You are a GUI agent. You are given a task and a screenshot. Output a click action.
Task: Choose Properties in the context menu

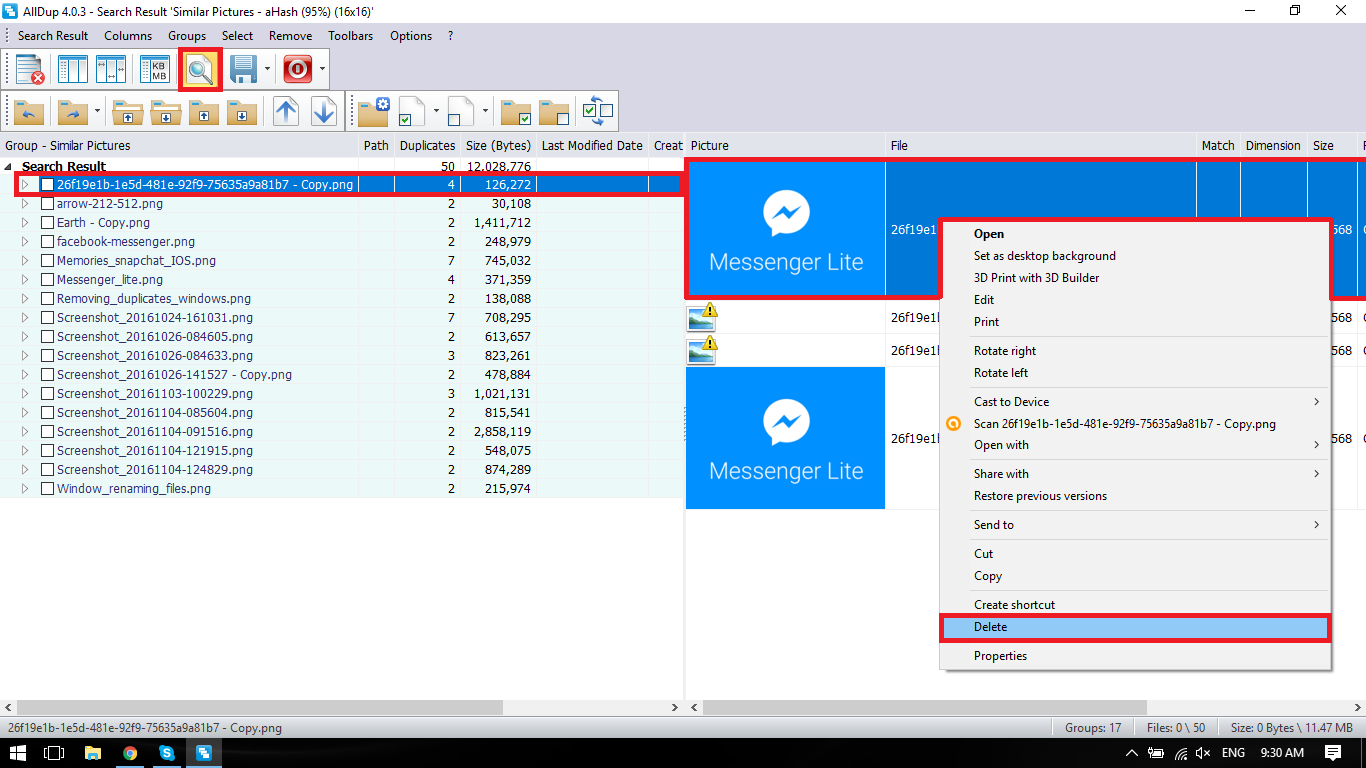click(x=1135, y=656)
